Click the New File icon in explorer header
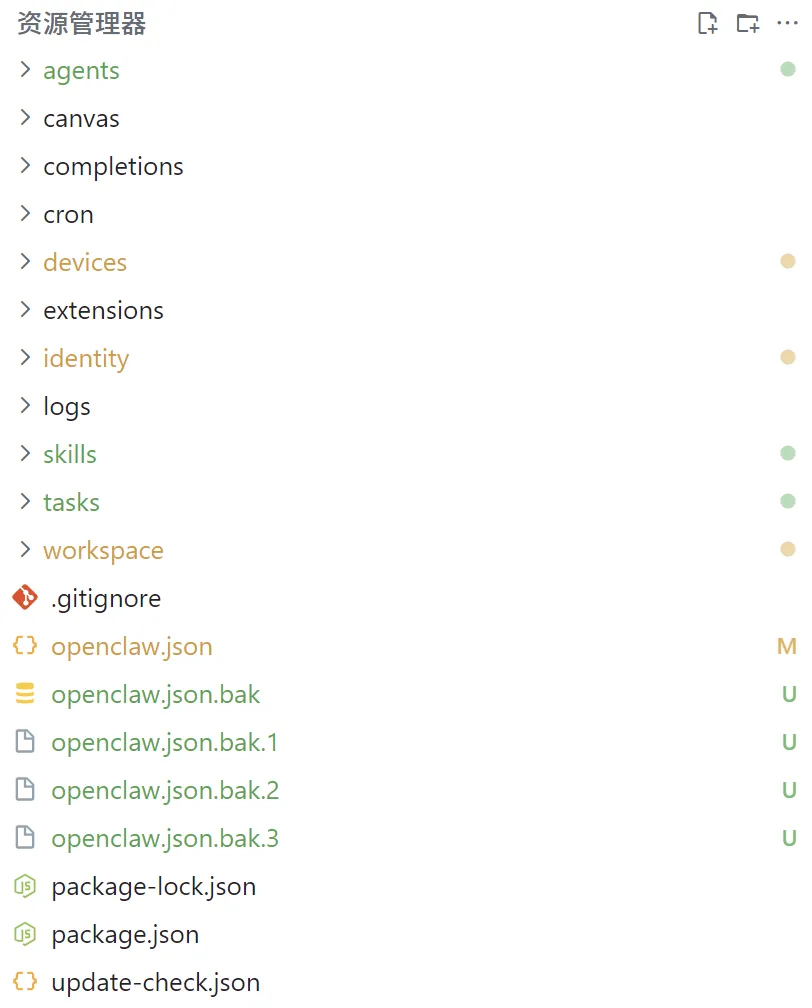This screenshot has width=812, height=1008. [708, 24]
